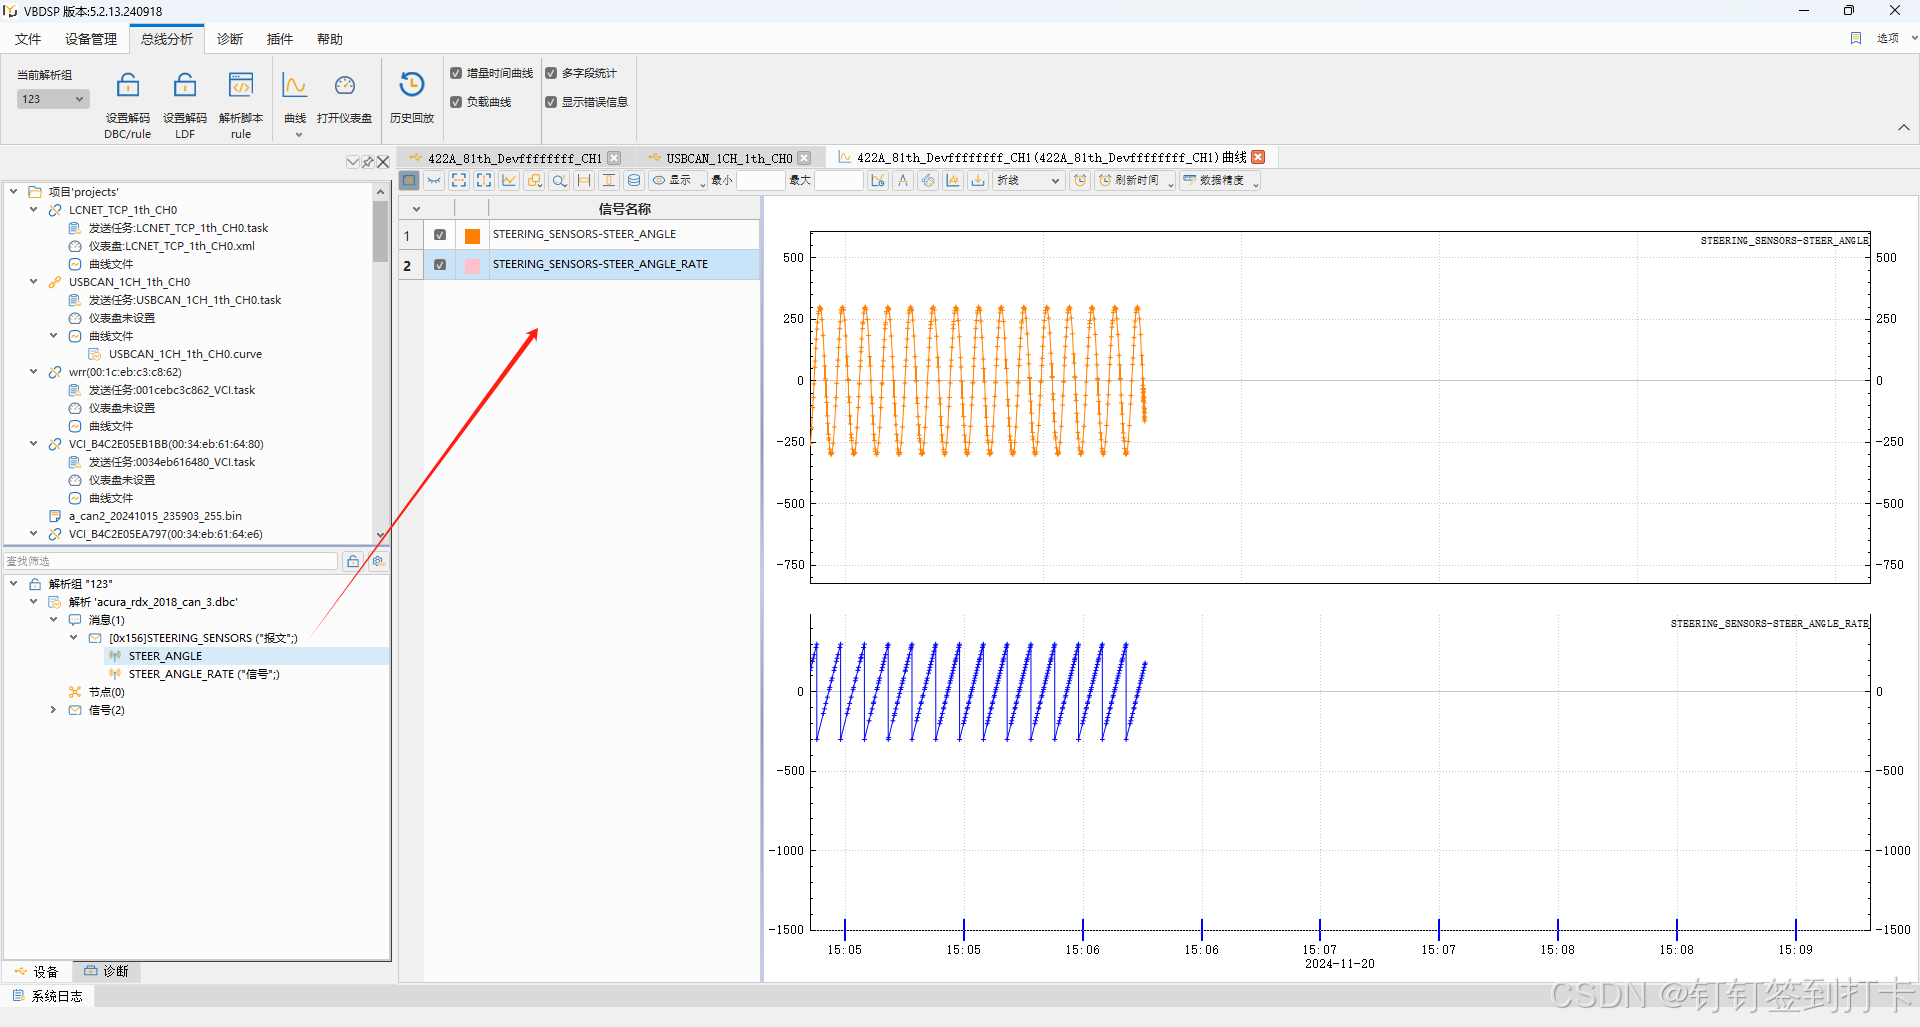Viewport: 1920px width, 1027px height.
Task: Toggle the 显示错误信息 checkbox
Action: pos(551,102)
